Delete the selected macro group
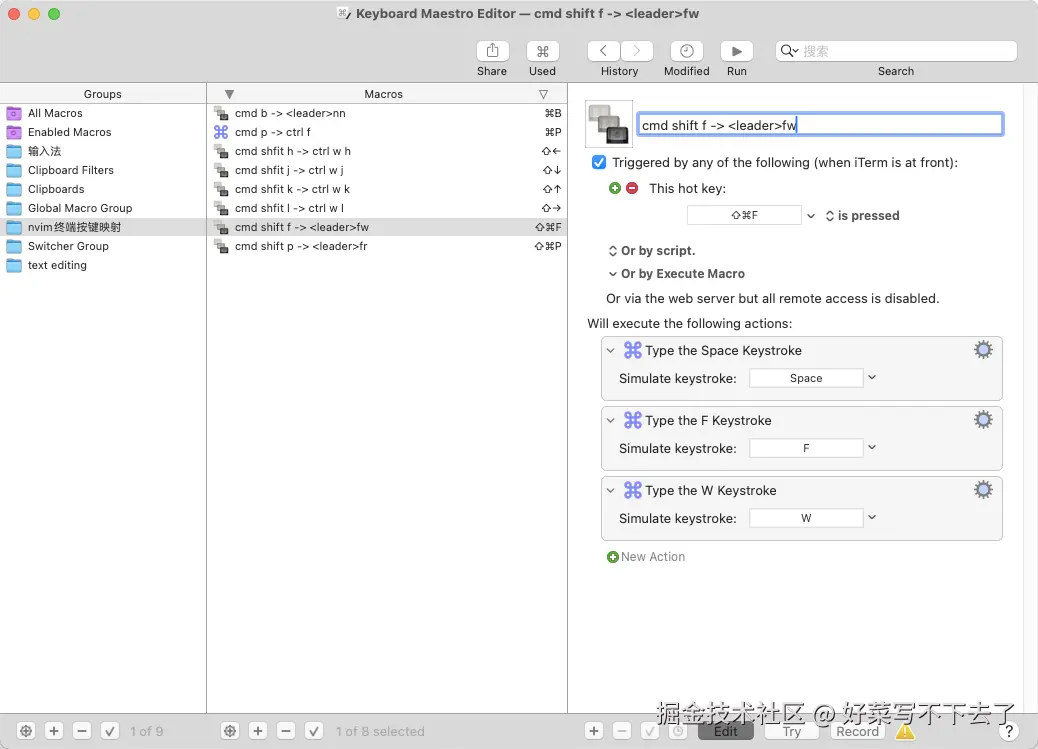Screen dimensions: 1038x749 [x=81, y=731]
